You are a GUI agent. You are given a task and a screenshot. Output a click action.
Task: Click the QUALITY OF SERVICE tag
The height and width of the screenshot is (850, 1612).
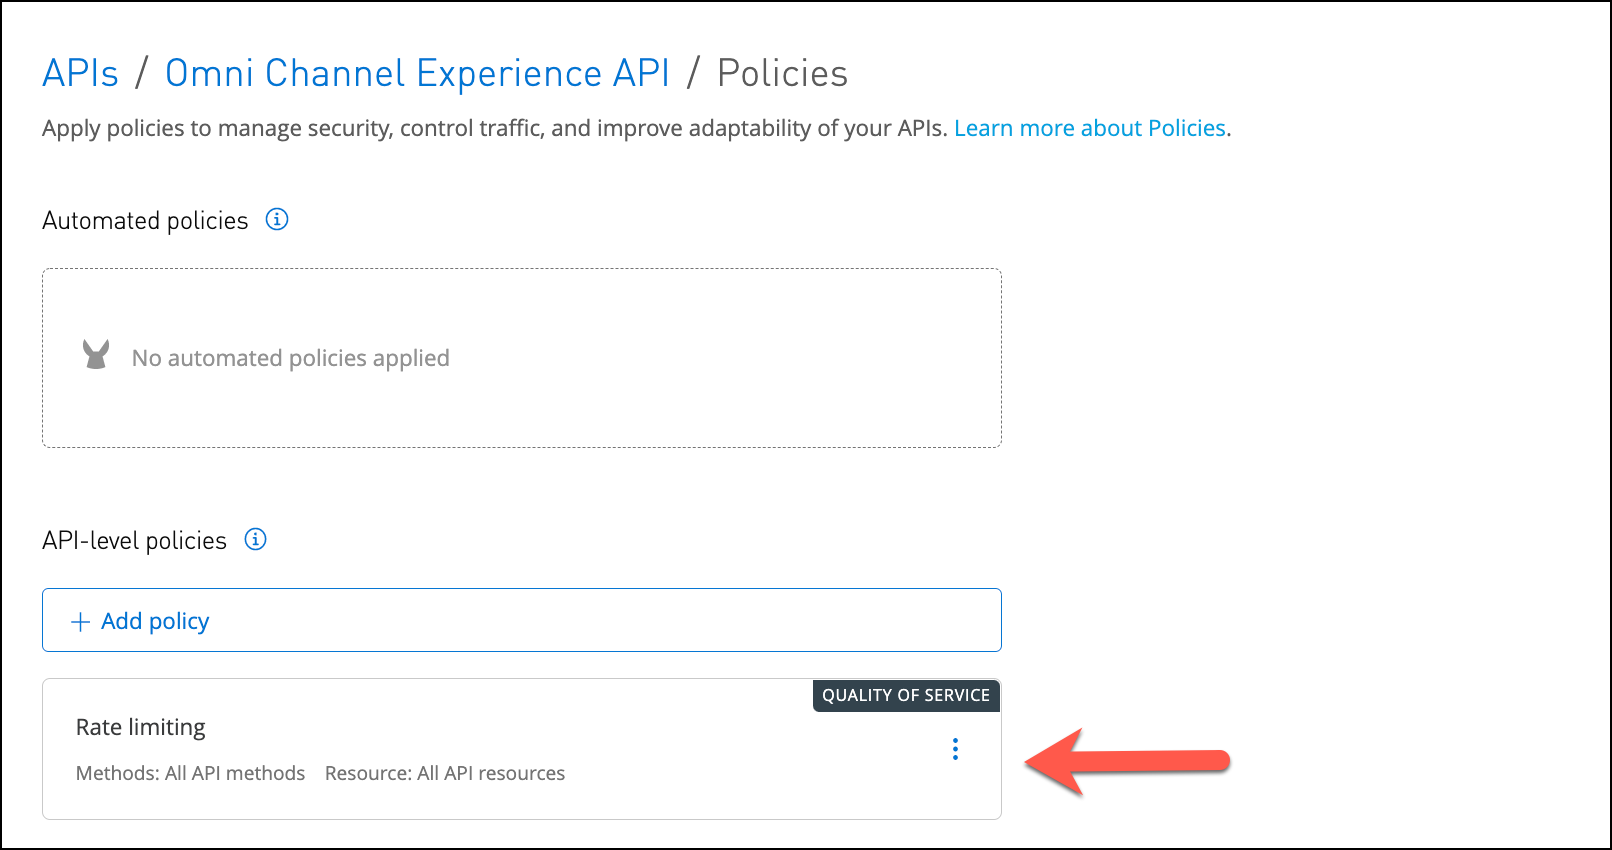click(906, 695)
